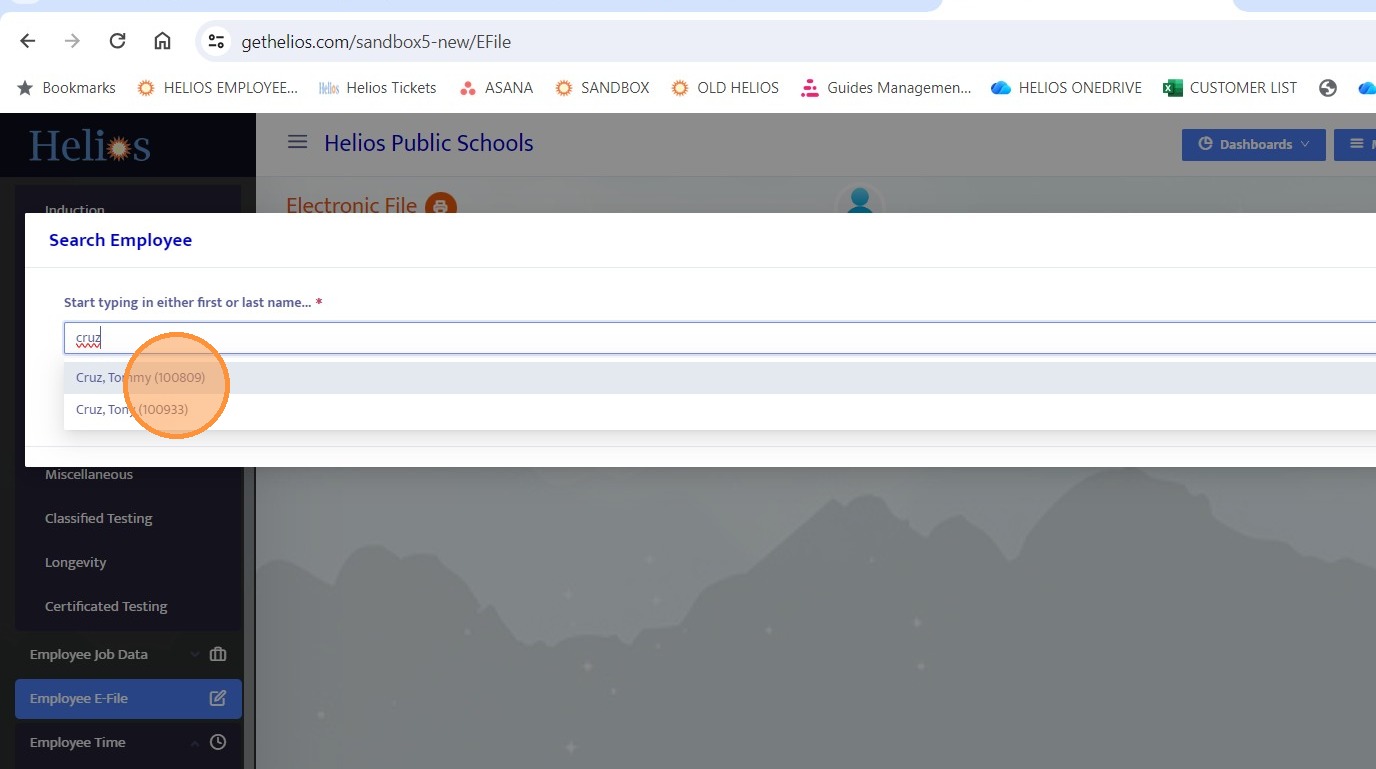This screenshot has width=1376, height=769.
Task: Open HELIOS ONEDRIVE bookmark
Action: [x=1066, y=88]
